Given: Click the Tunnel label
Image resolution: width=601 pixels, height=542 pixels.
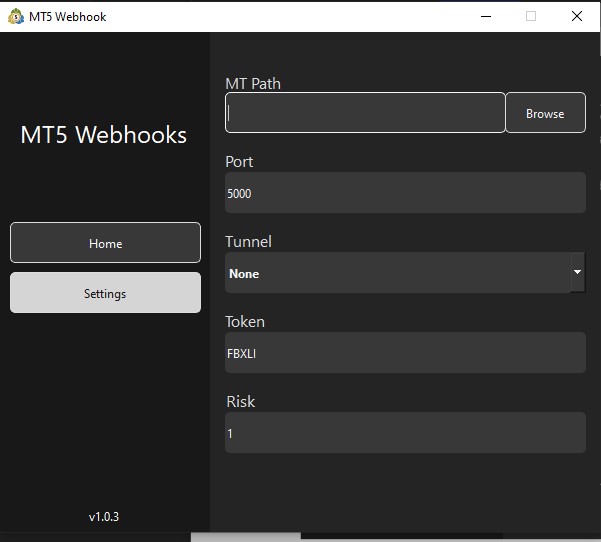Looking at the screenshot, I should coord(248,242).
